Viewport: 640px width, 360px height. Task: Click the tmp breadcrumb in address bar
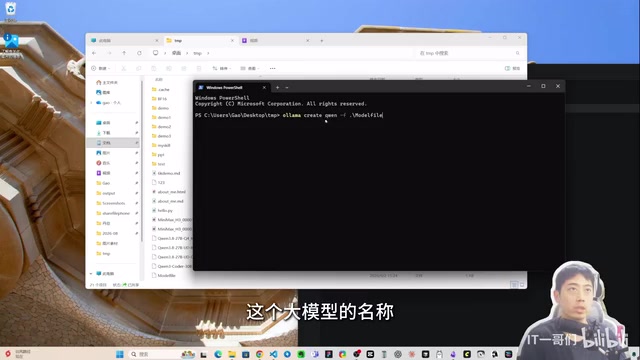click(198, 53)
